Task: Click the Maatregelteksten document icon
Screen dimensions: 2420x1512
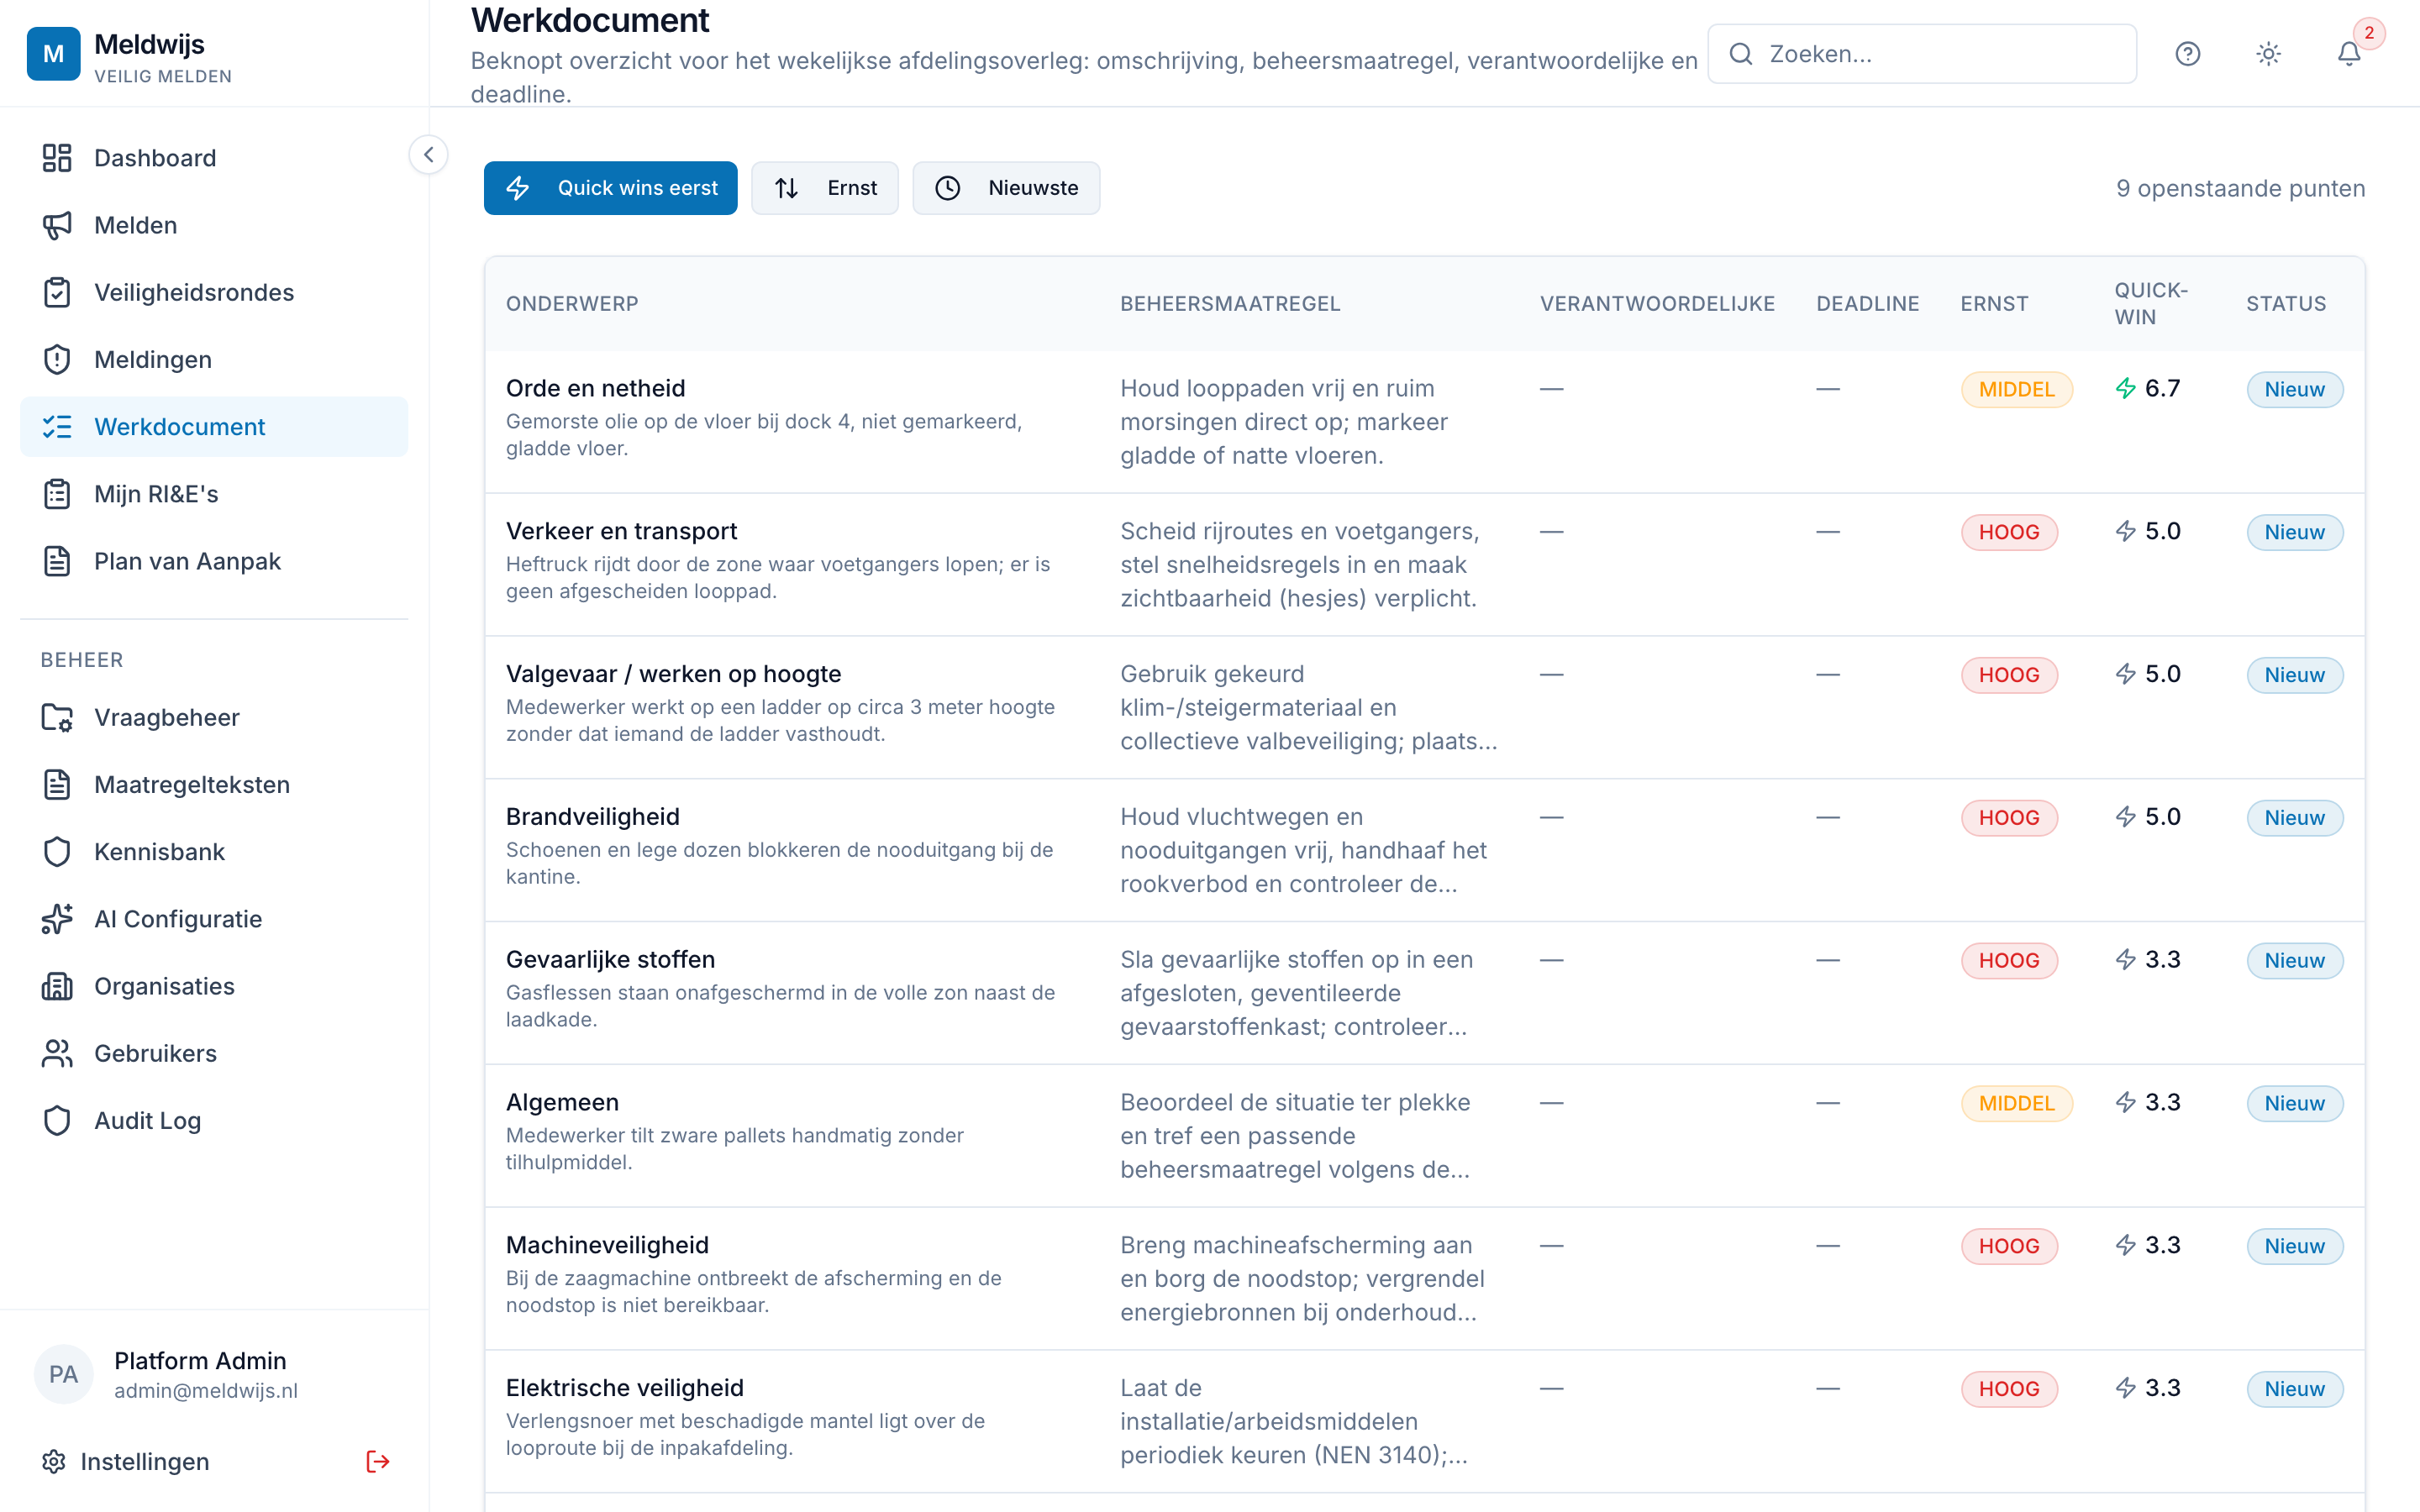Action: 57,785
